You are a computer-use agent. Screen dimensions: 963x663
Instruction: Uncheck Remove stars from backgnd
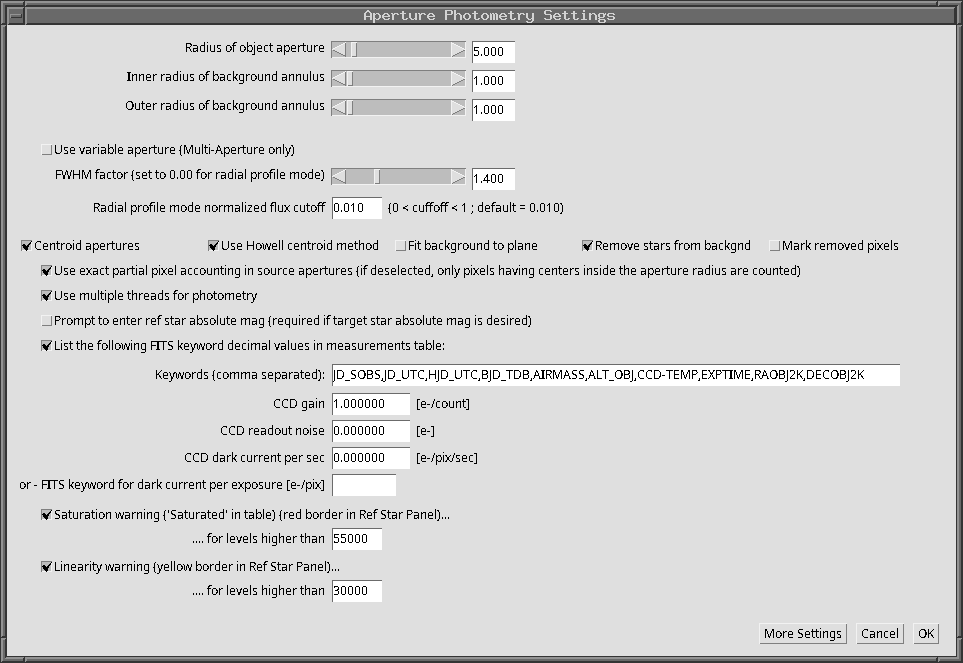pyautogui.click(x=588, y=246)
